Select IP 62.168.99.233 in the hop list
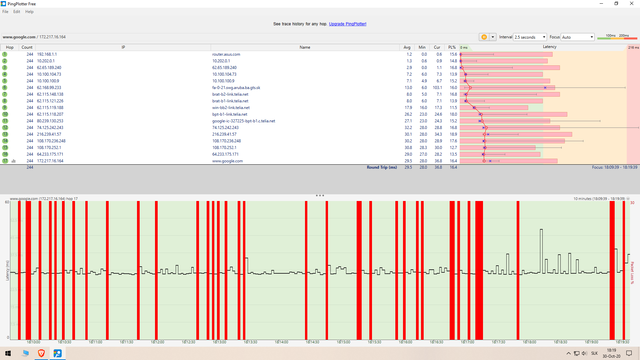This screenshot has width=640, height=360. (49, 88)
